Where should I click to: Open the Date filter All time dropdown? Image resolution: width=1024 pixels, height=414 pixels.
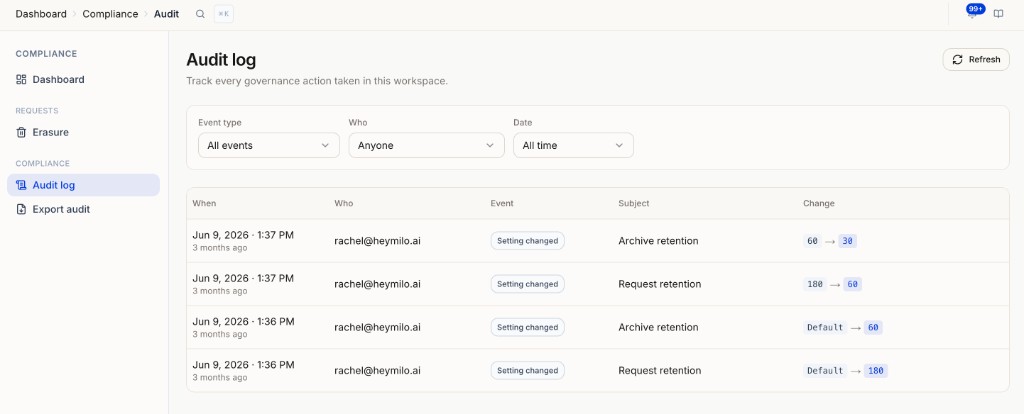click(573, 145)
